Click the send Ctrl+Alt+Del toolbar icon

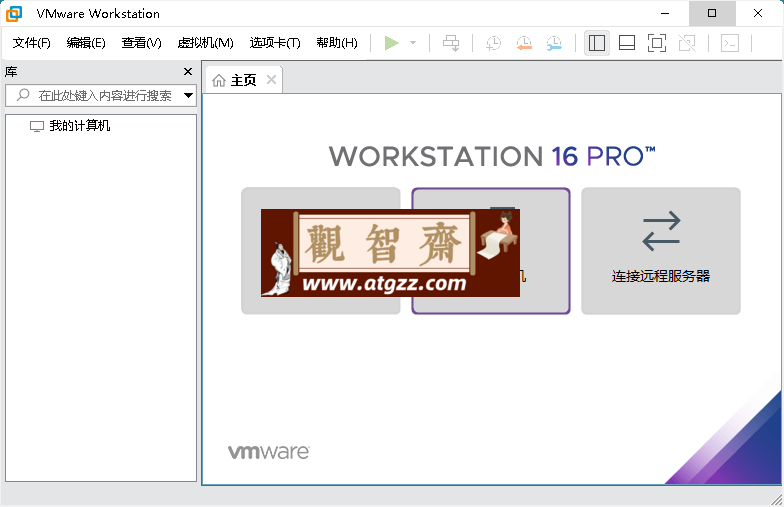coord(451,43)
